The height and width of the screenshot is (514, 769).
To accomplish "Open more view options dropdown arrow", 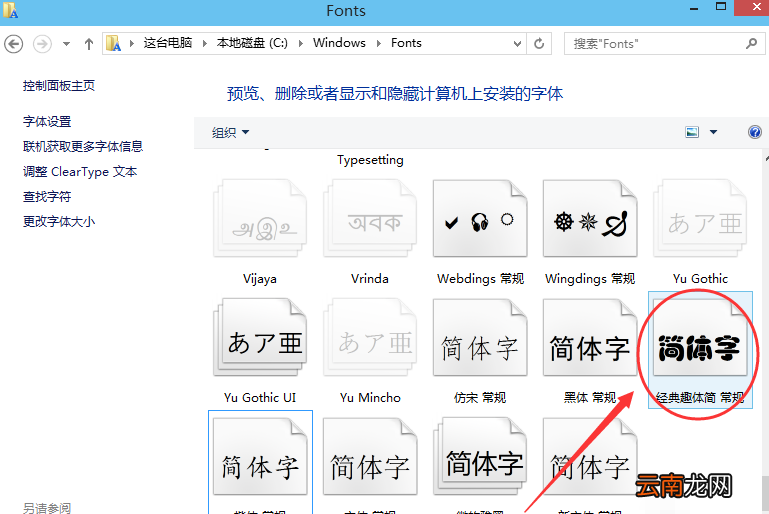I will click(x=714, y=132).
